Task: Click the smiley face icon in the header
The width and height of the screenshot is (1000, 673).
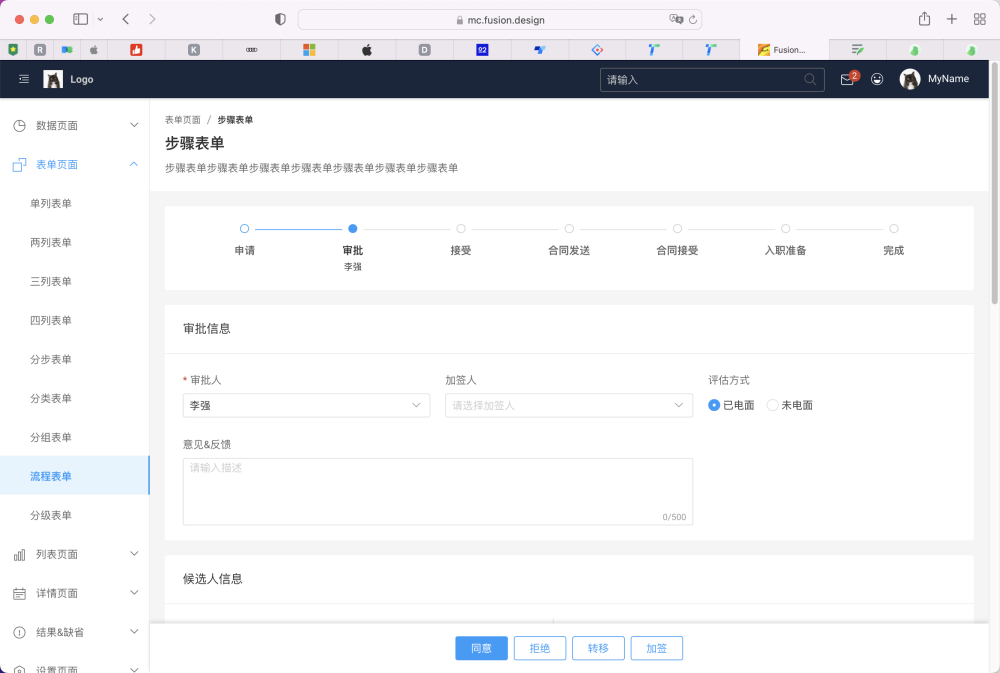Action: [877, 78]
